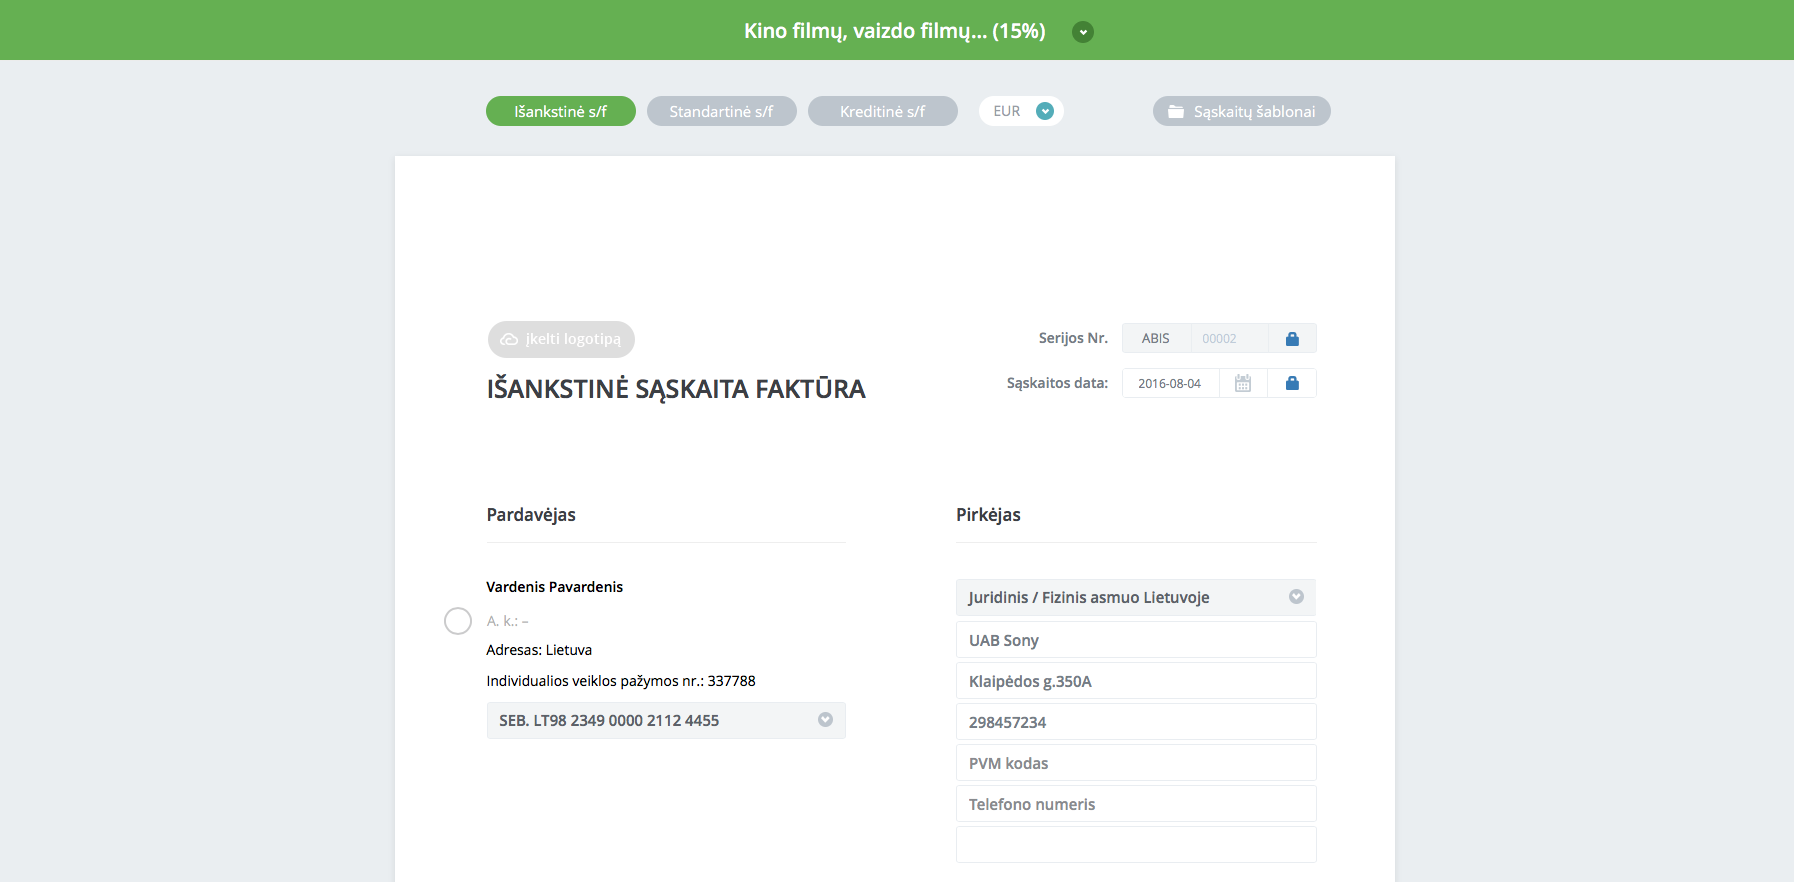The width and height of the screenshot is (1794, 882).
Task: Select the Išankstinė s/f tab
Action: (x=561, y=111)
